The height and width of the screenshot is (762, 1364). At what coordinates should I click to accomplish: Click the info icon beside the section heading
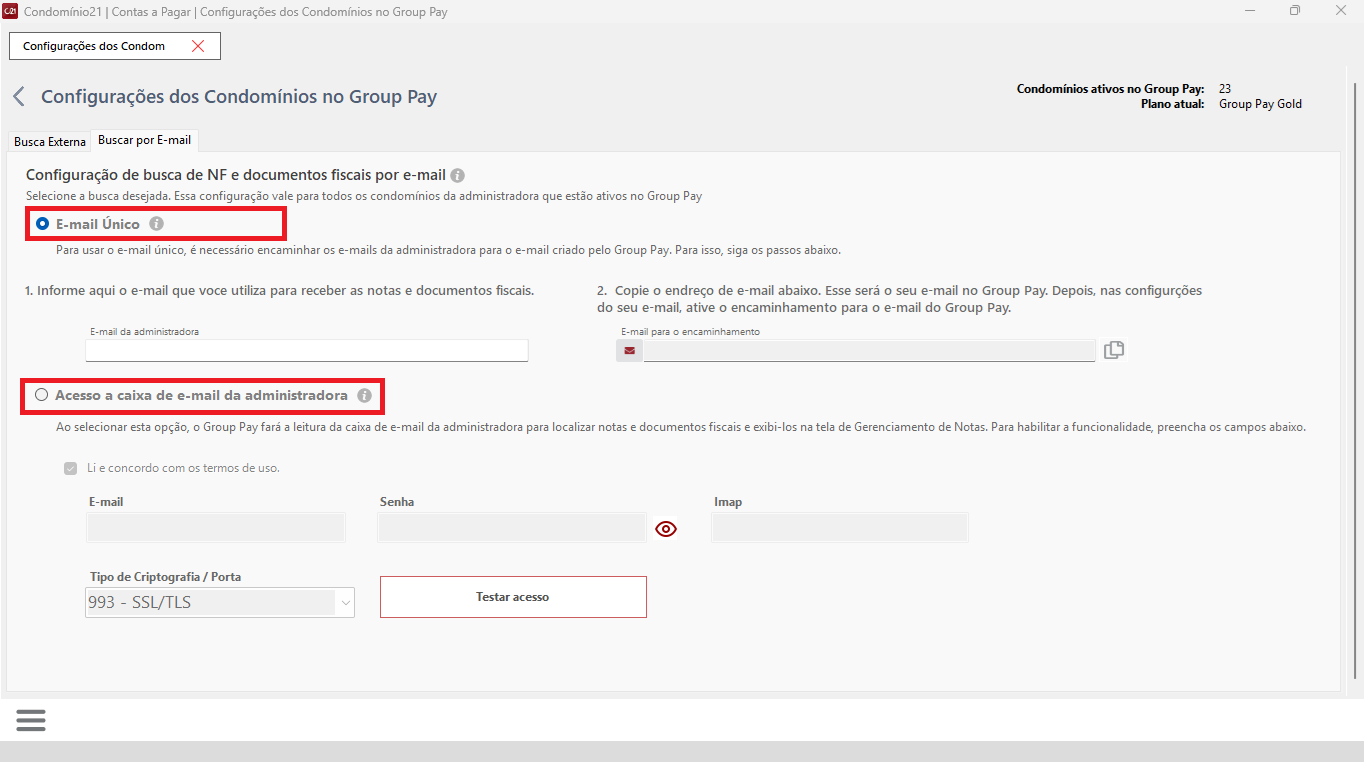click(x=457, y=175)
